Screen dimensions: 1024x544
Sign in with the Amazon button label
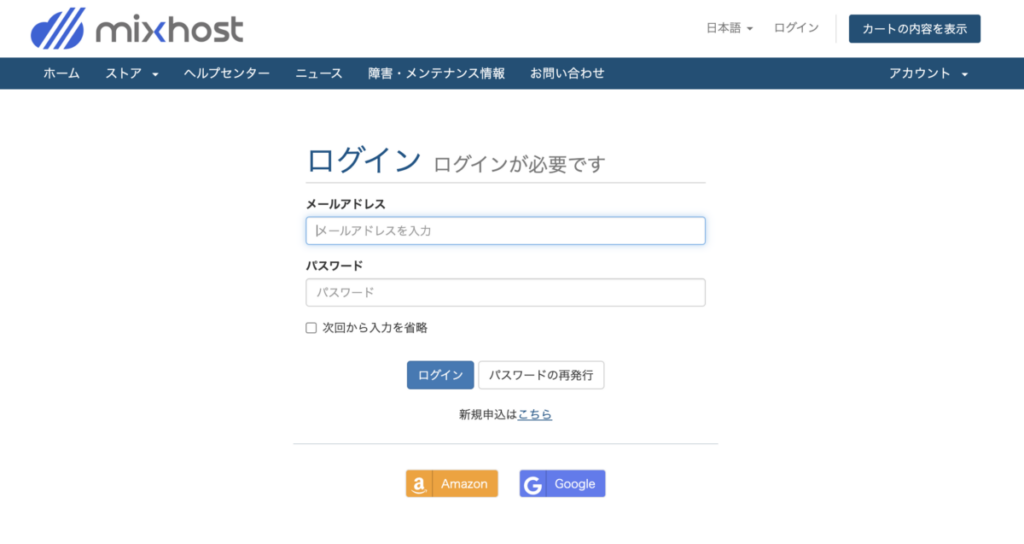click(464, 484)
